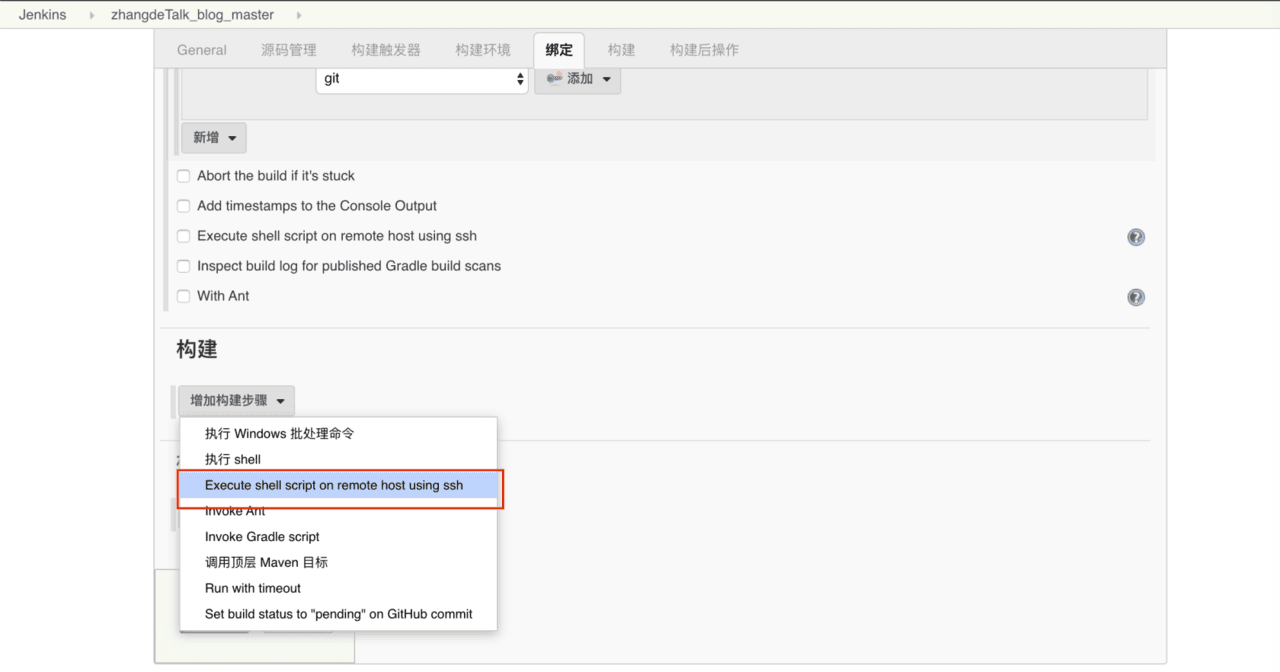Toggle Inspect build log for Gradle build scans

tap(183, 266)
